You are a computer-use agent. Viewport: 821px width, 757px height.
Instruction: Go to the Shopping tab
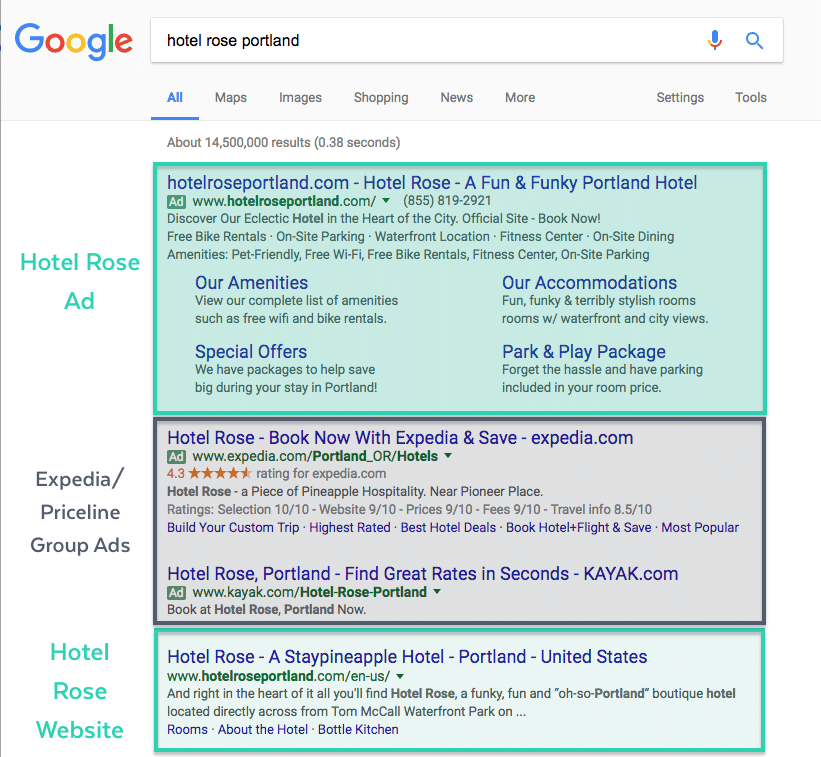coord(381,98)
